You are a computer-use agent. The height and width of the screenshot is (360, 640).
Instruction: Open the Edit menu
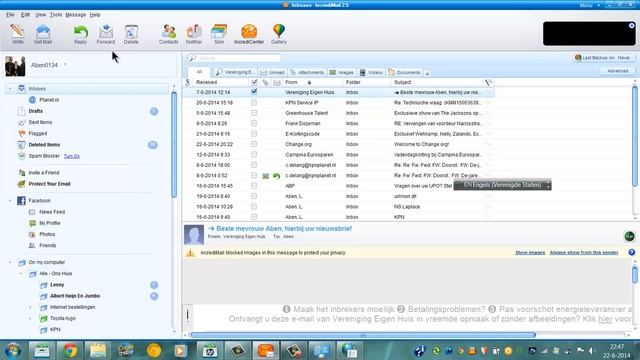click(x=25, y=15)
